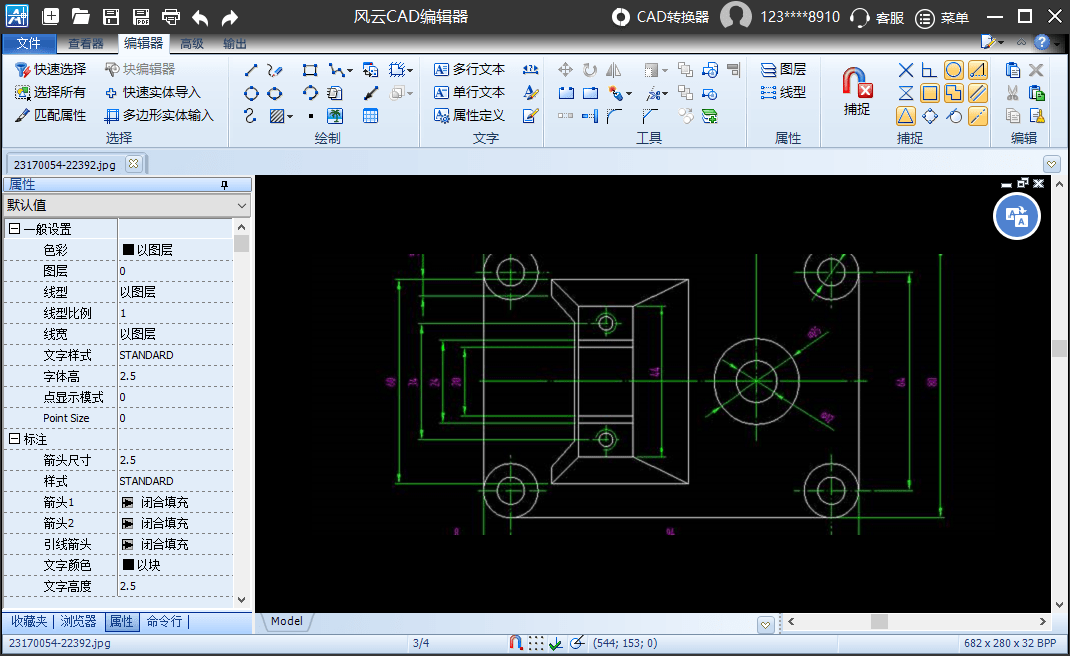The image size is (1070, 656).
Task: Click 快速选择 quick select button
Action: (x=51, y=70)
